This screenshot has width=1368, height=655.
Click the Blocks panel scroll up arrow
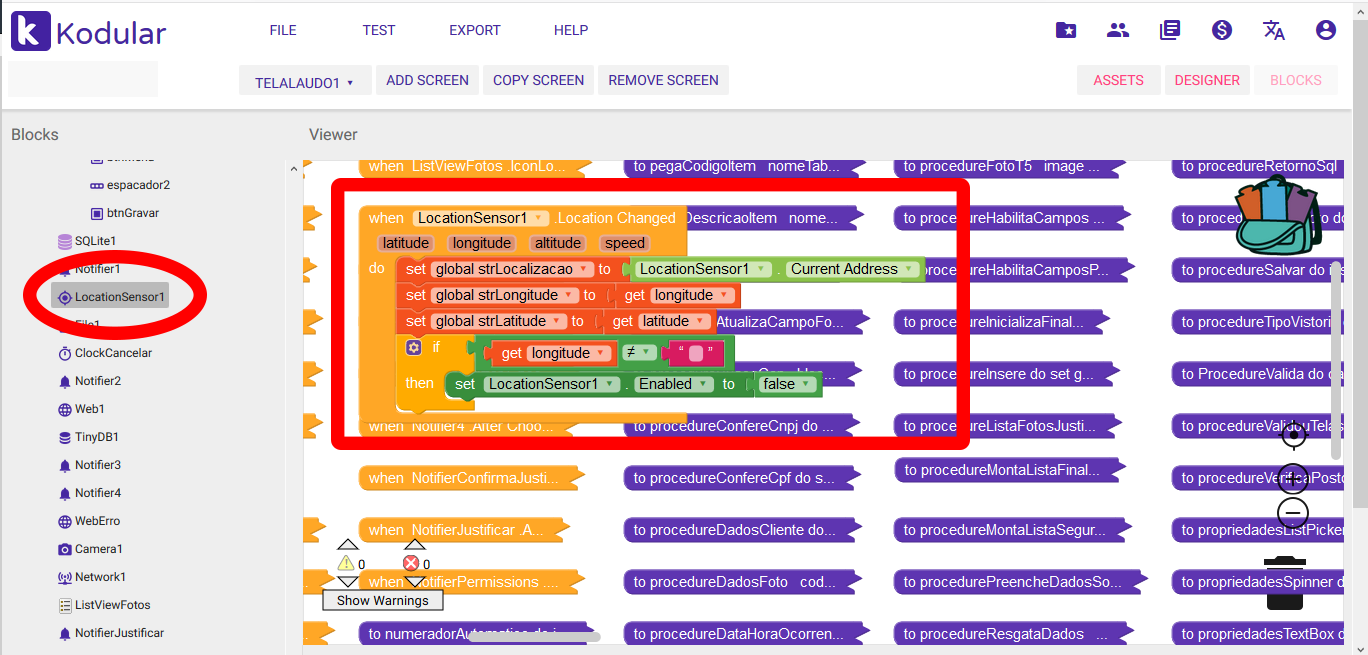293,169
